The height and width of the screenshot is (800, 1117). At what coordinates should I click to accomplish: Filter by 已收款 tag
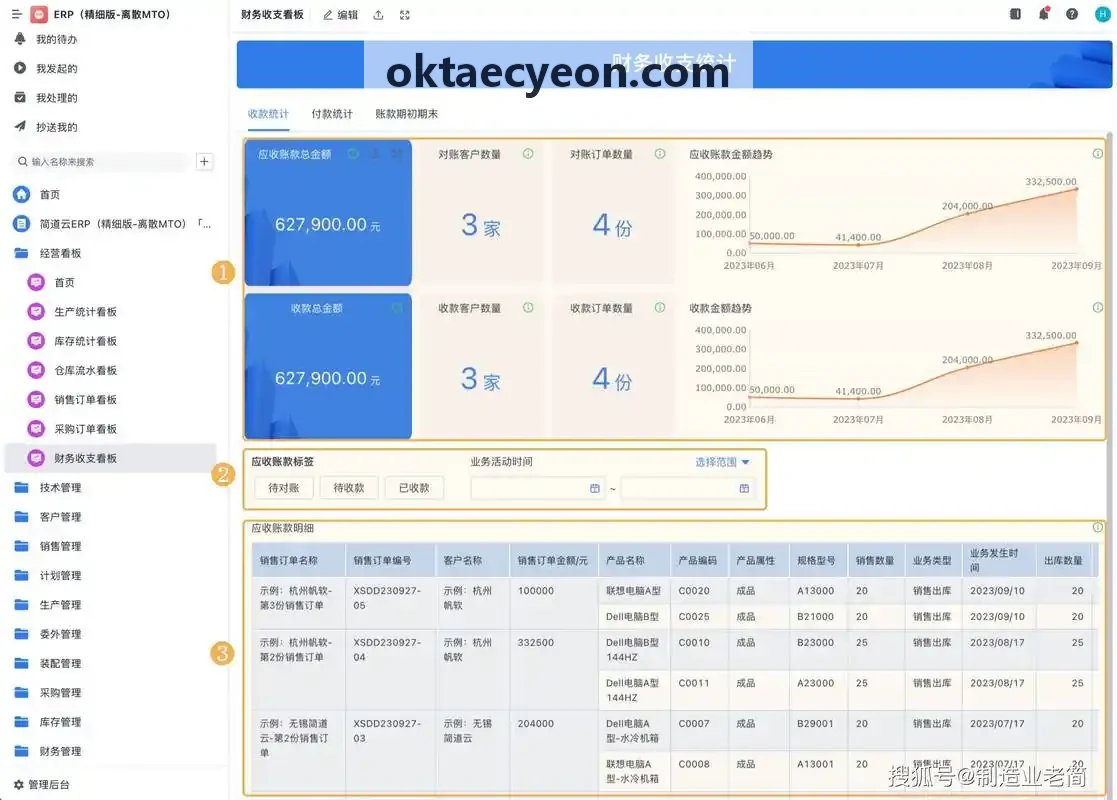(414, 487)
